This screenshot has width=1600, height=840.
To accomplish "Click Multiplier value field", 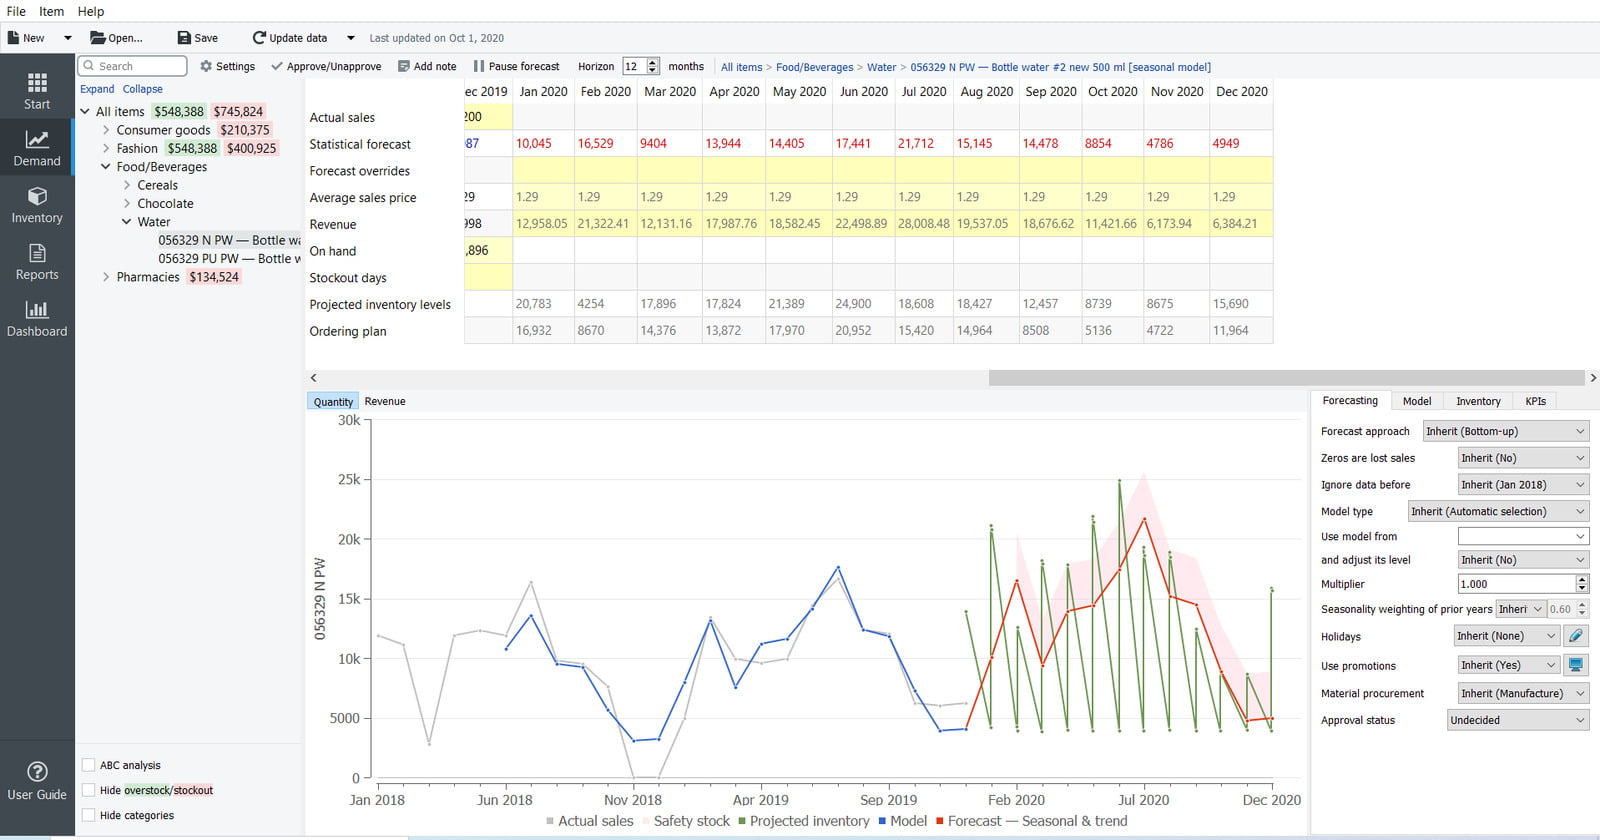I will coord(1515,584).
